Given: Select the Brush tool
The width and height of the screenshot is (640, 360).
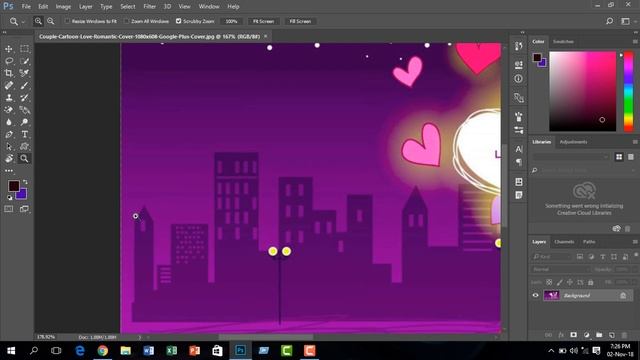Looking at the screenshot, I should click(24, 85).
